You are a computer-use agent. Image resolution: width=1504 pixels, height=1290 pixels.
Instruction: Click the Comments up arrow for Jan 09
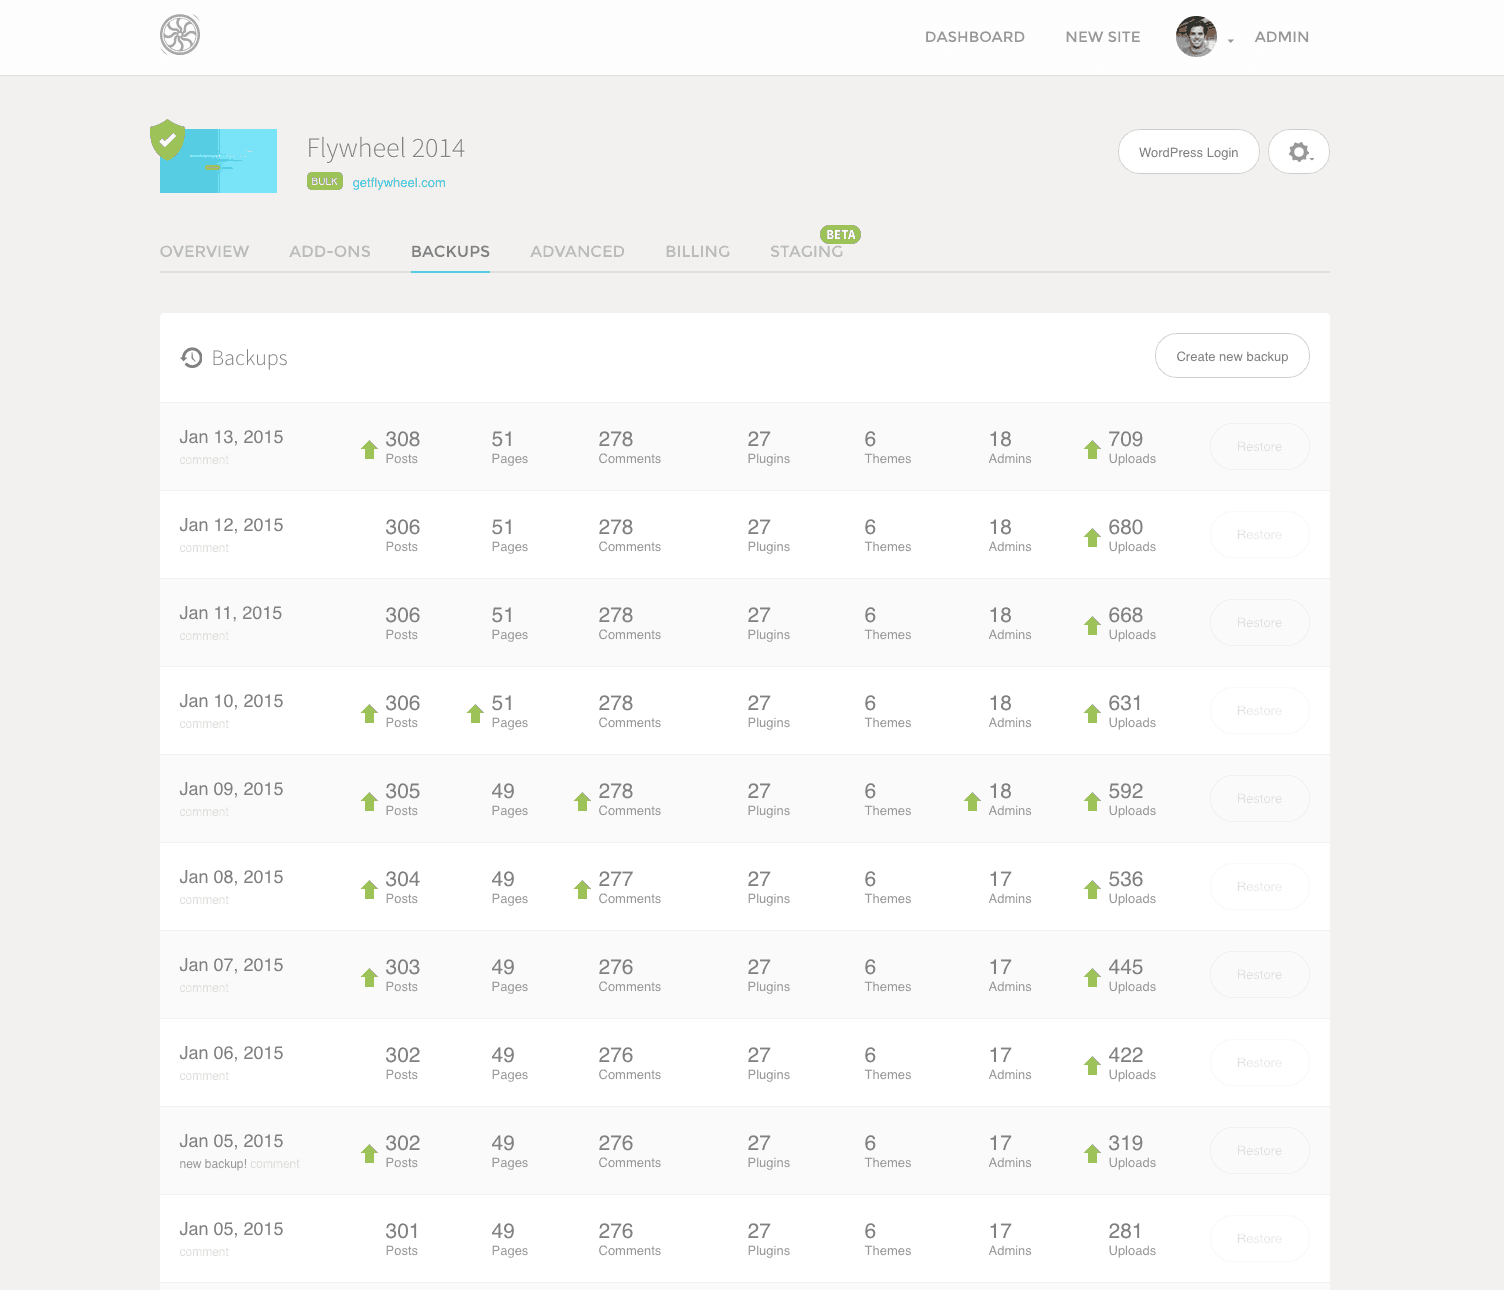[582, 801]
